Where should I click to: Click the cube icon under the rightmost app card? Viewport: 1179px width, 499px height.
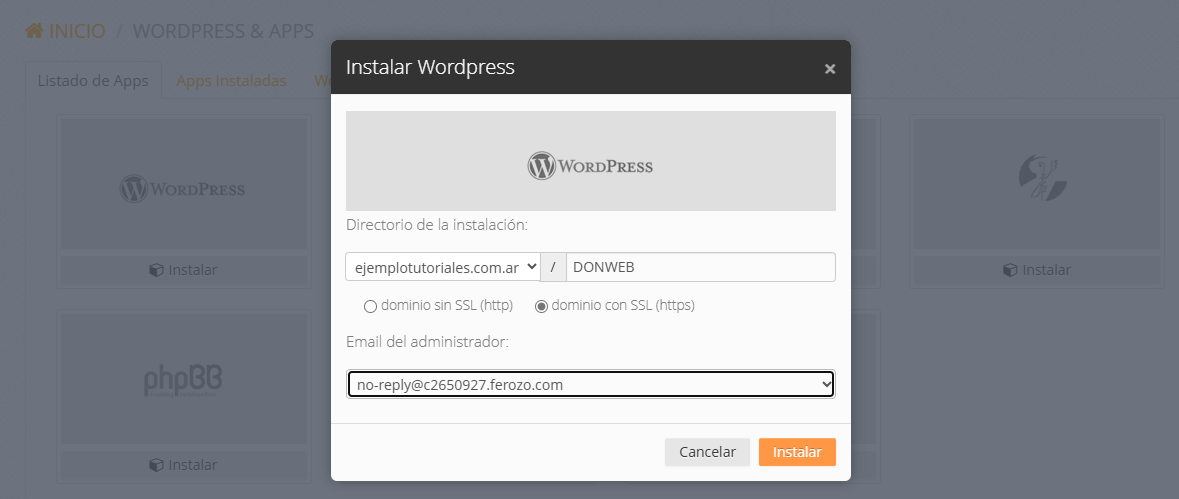1009,270
